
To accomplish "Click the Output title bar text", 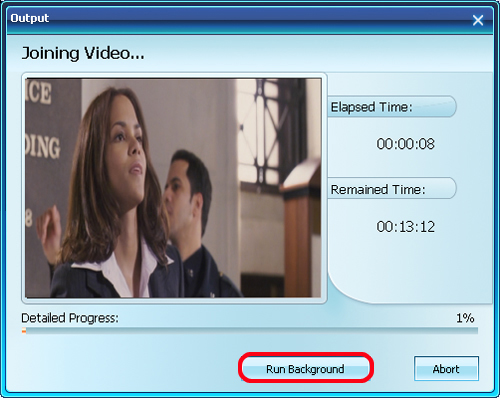I will pos(30,18).
